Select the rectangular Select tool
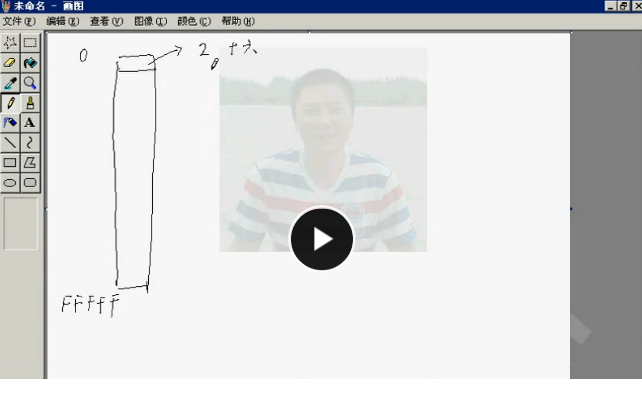The image size is (642, 402). (30, 43)
